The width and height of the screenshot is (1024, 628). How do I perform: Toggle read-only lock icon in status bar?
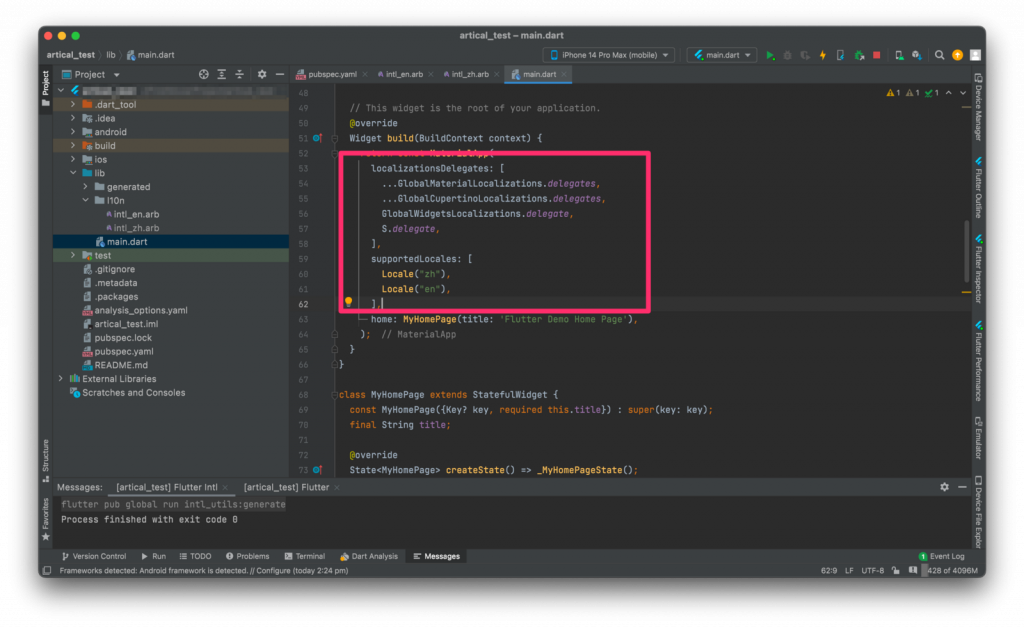coord(896,571)
